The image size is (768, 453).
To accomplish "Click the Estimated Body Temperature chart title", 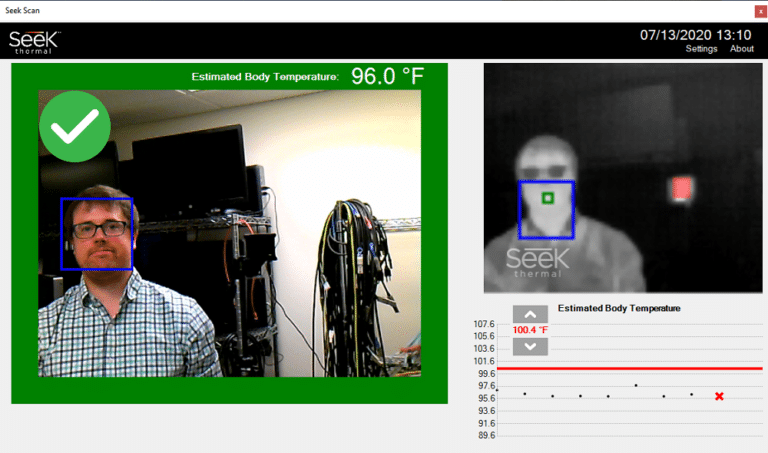I will click(619, 308).
